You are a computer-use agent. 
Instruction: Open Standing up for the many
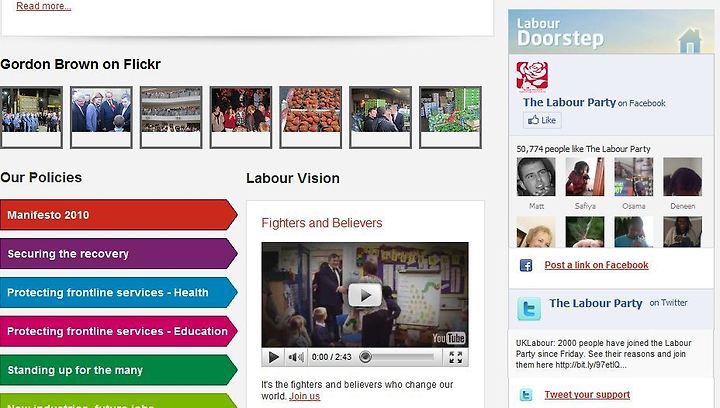118,370
